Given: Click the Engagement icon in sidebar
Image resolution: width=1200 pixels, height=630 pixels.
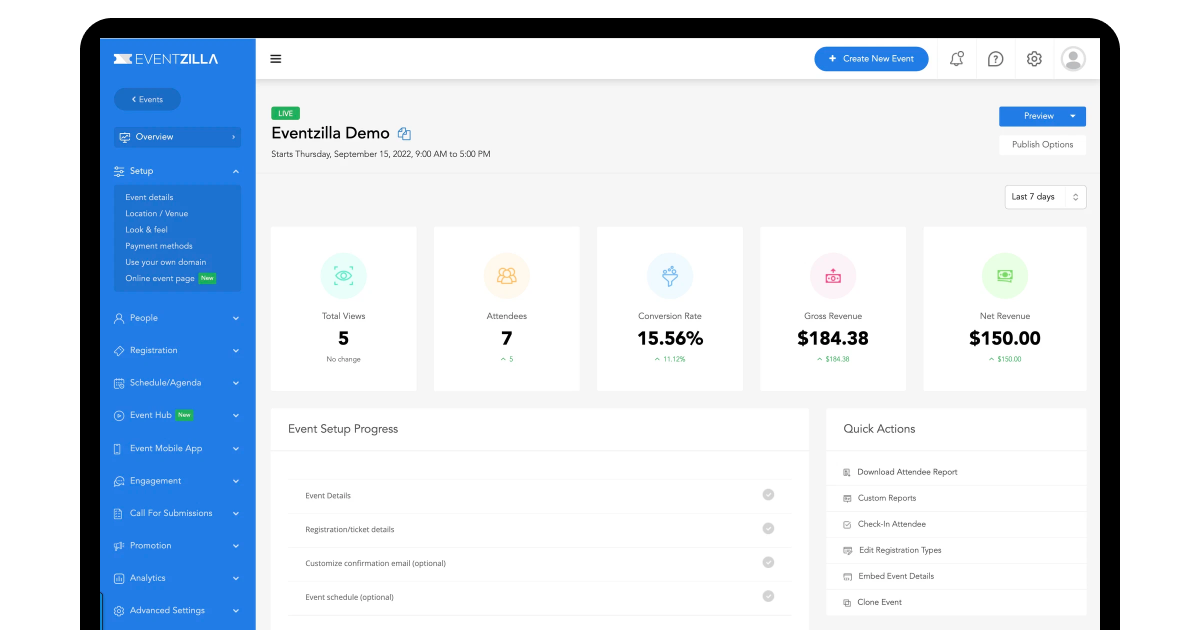Looking at the screenshot, I should click(x=119, y=481).
